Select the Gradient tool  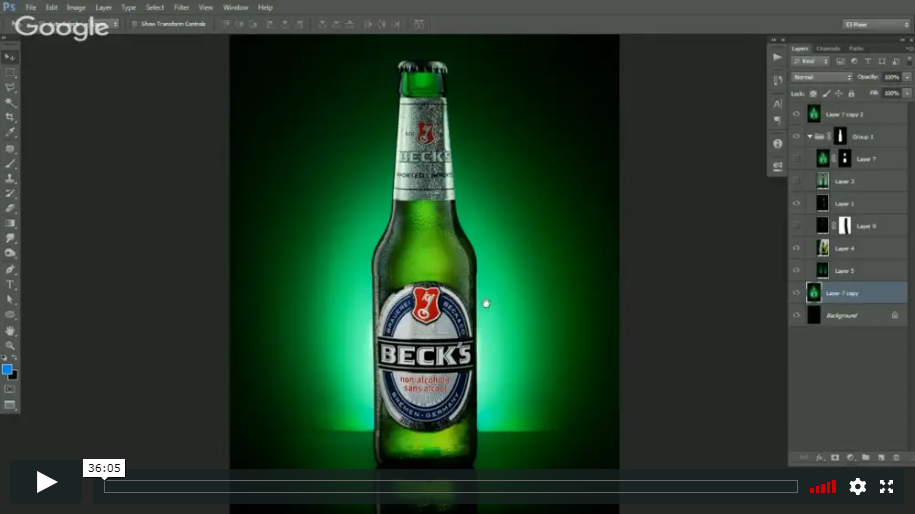[x=10, y=223]
